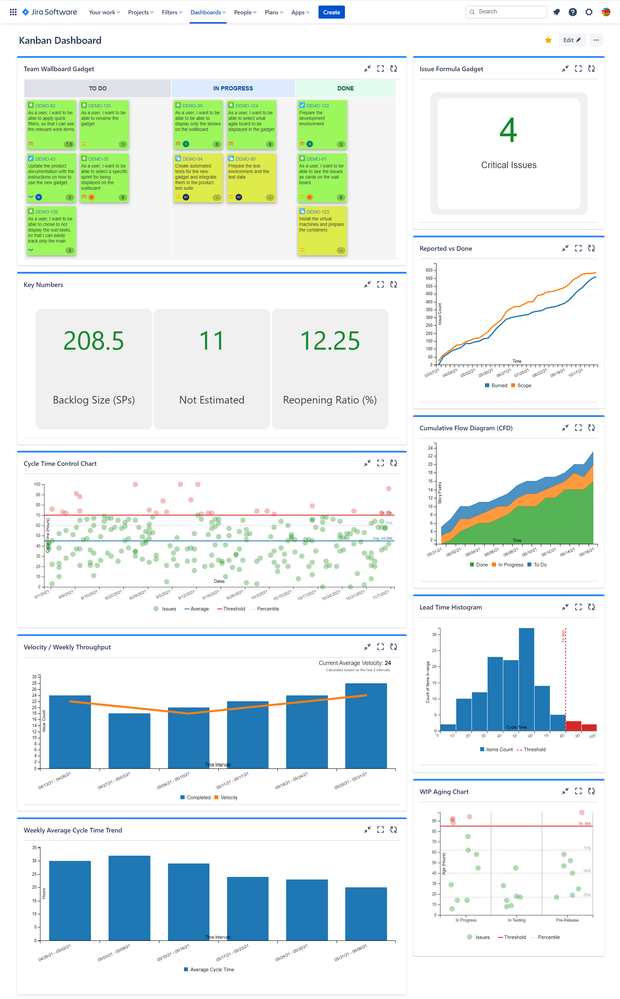Click the Jira Software logo

pos(50,12)
